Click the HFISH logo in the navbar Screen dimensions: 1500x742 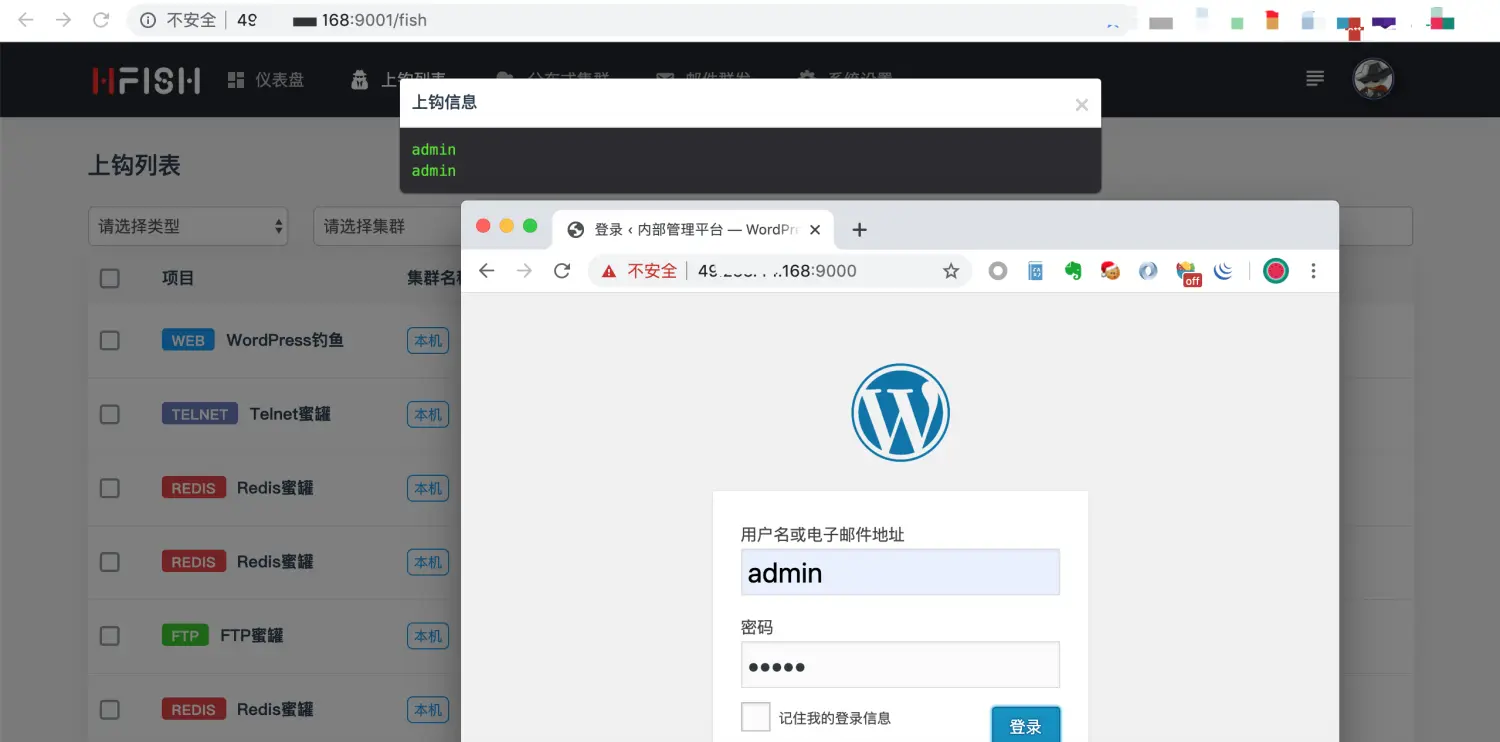146,80
